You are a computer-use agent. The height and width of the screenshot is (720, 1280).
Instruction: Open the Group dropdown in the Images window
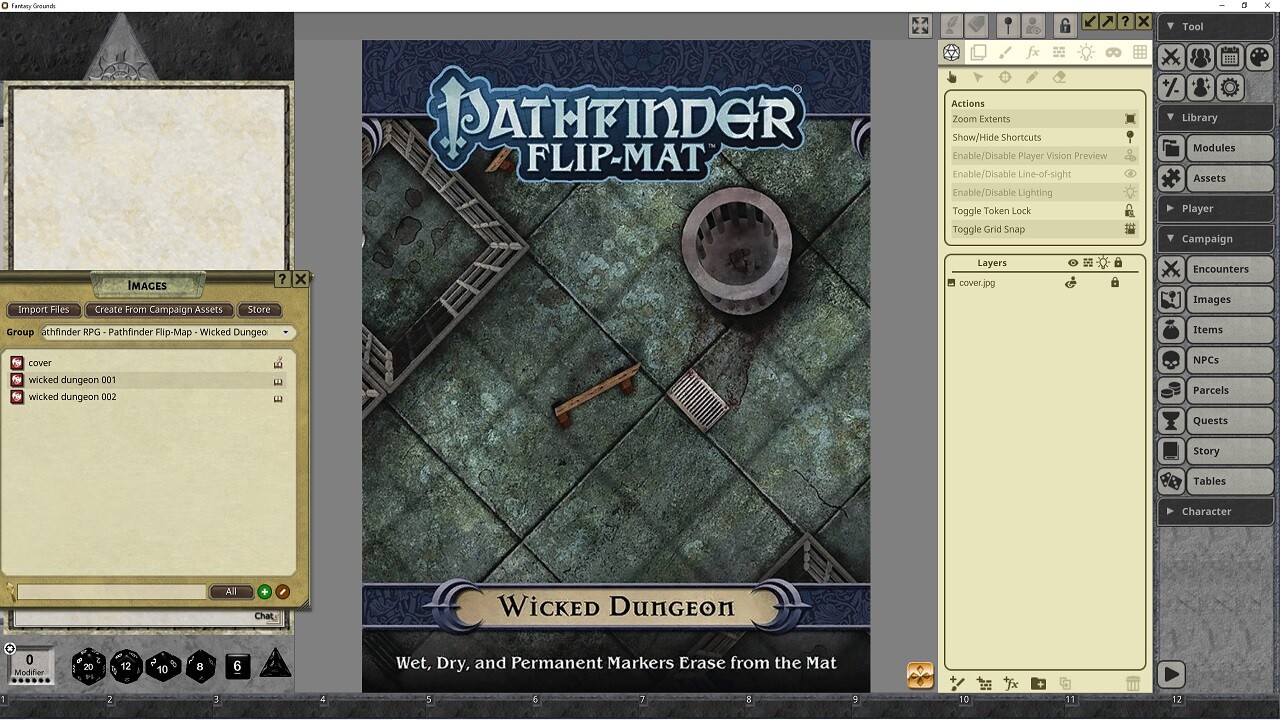pyautogui.click(x=286, y=332)
